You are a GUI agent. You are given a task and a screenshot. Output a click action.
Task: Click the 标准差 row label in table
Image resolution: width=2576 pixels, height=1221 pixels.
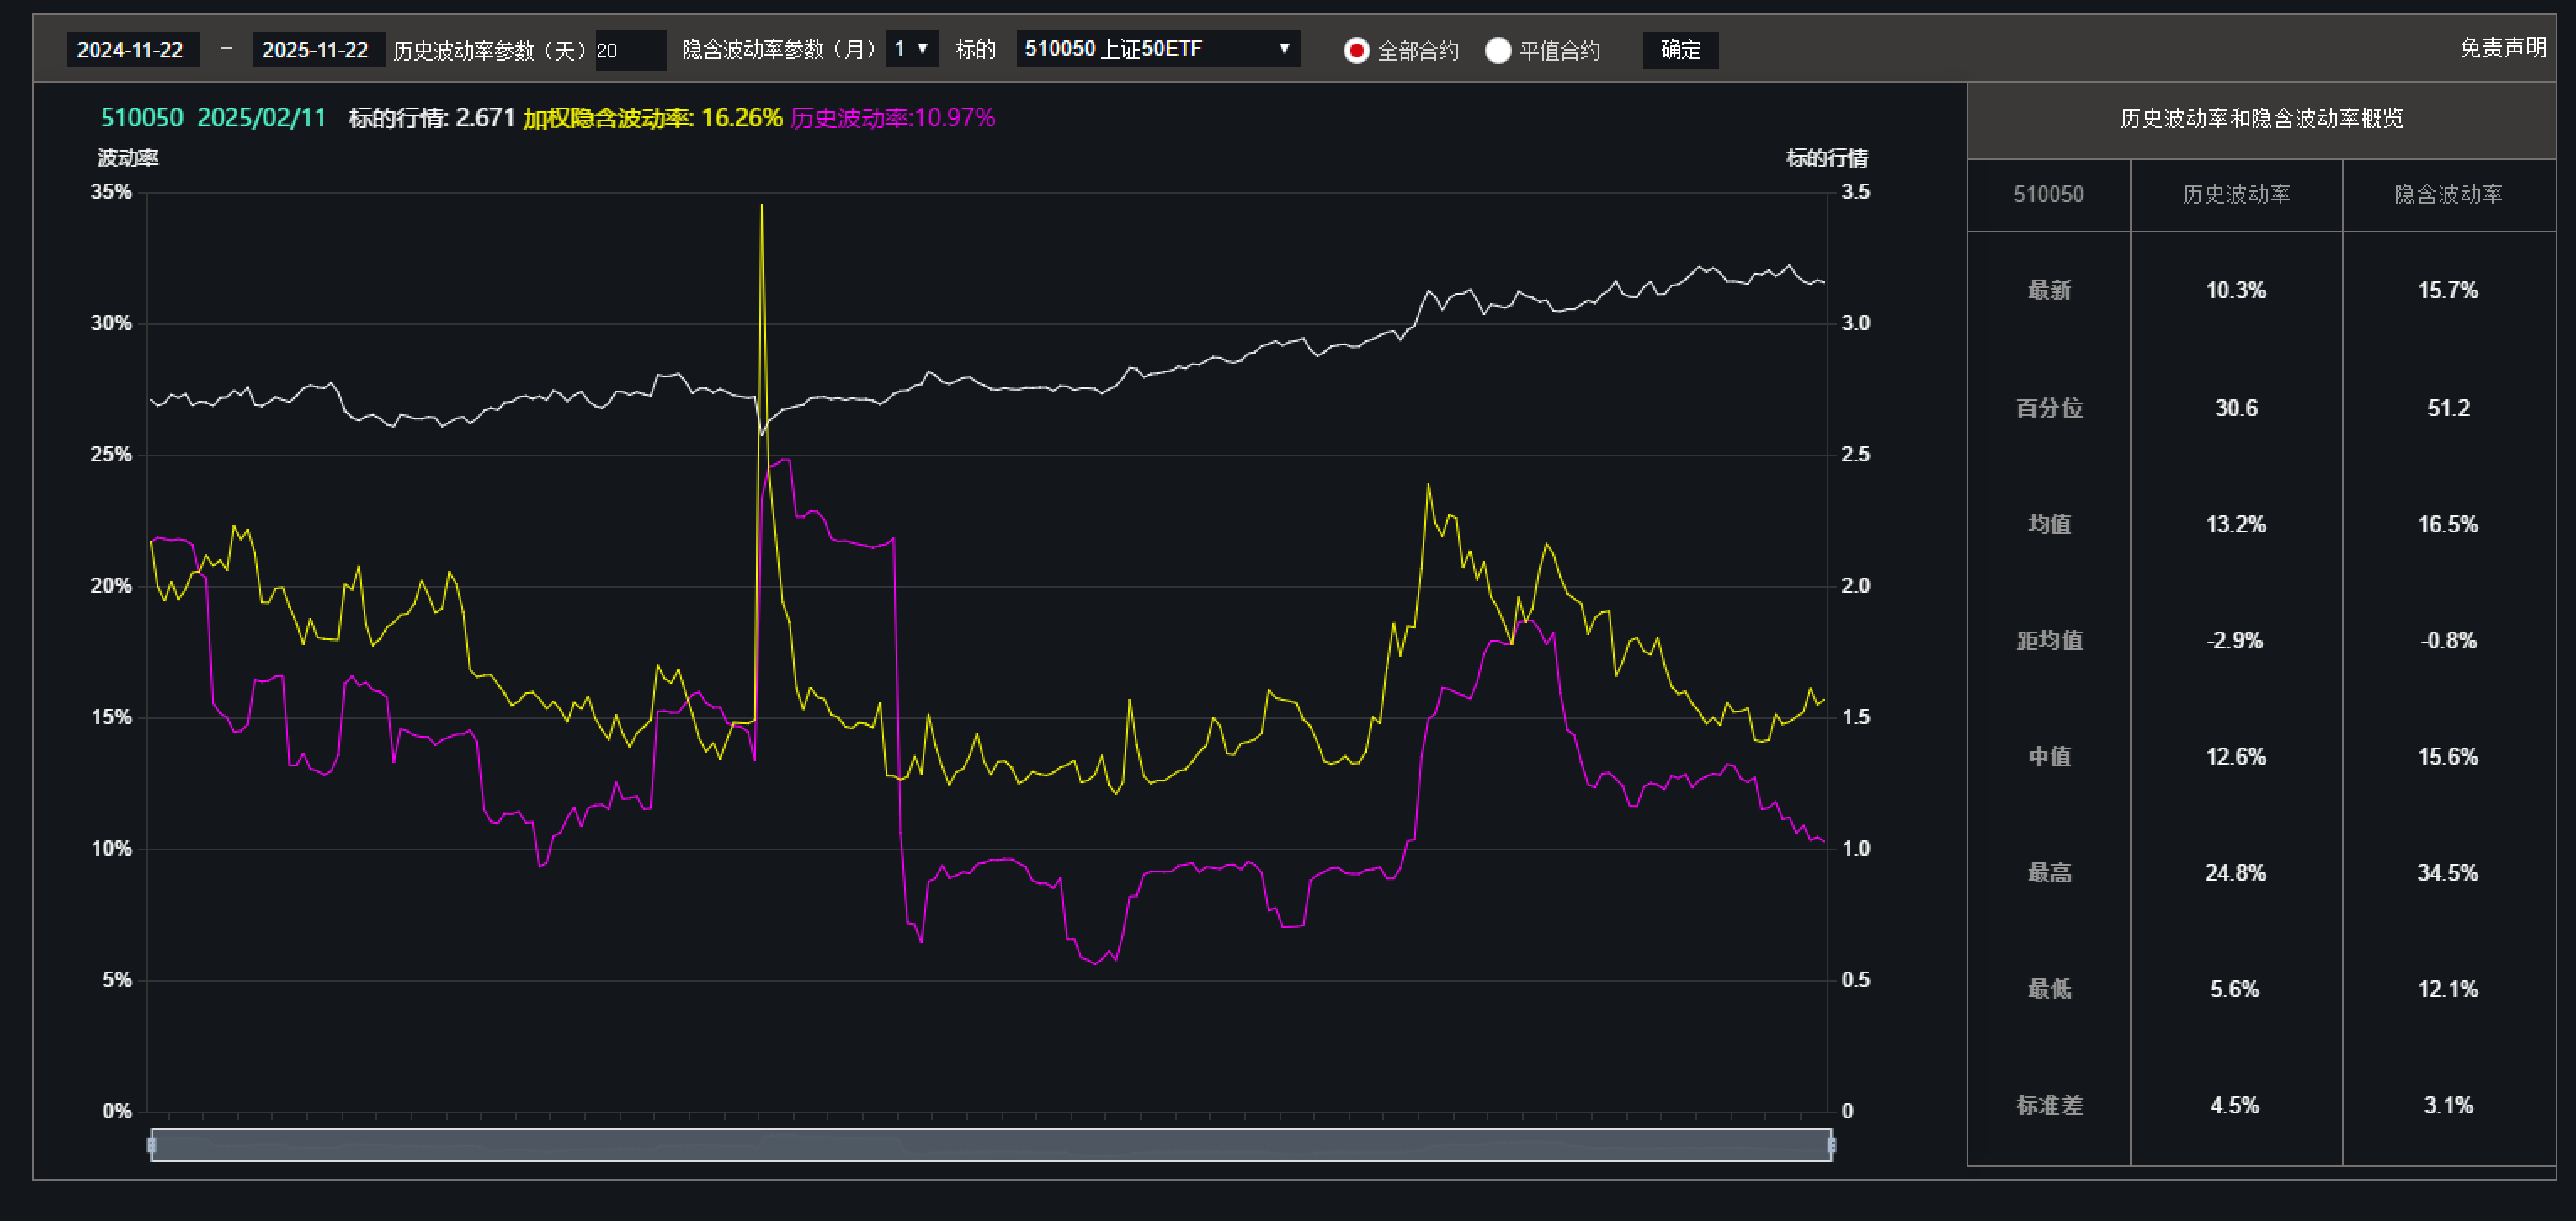click(2049, 1105)
